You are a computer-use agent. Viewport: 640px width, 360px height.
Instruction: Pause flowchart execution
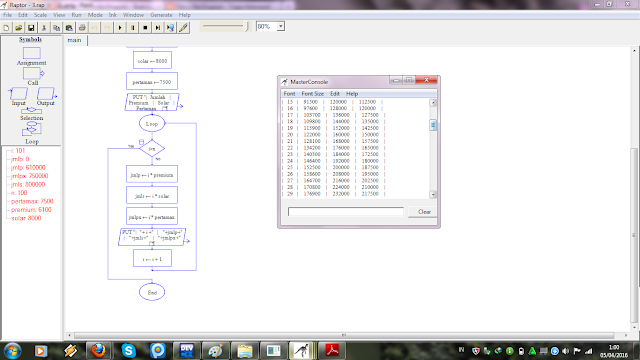pos(133,28)
